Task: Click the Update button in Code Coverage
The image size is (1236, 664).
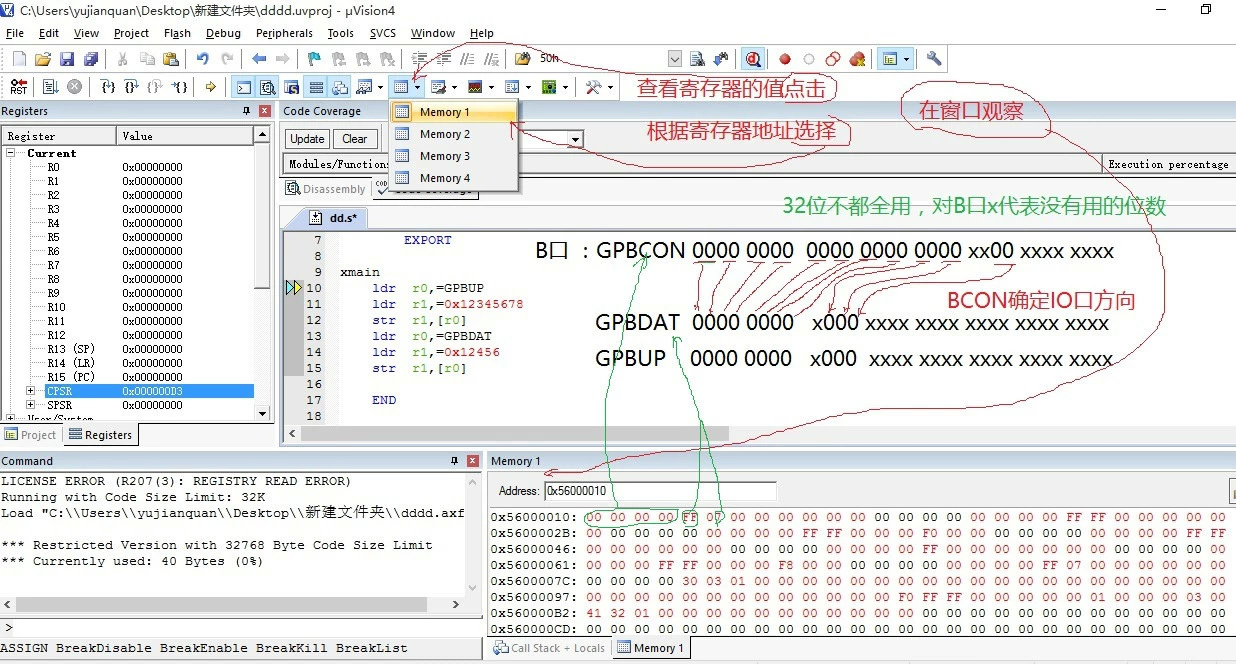Action: point(307,139)
